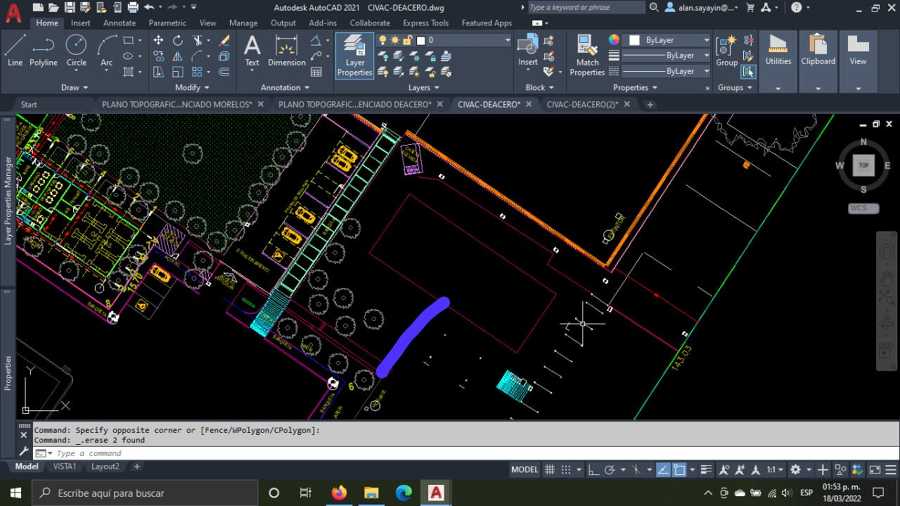Choose the Dimension tool
Screen dimensions: 900x506
[x=286, y=49]
